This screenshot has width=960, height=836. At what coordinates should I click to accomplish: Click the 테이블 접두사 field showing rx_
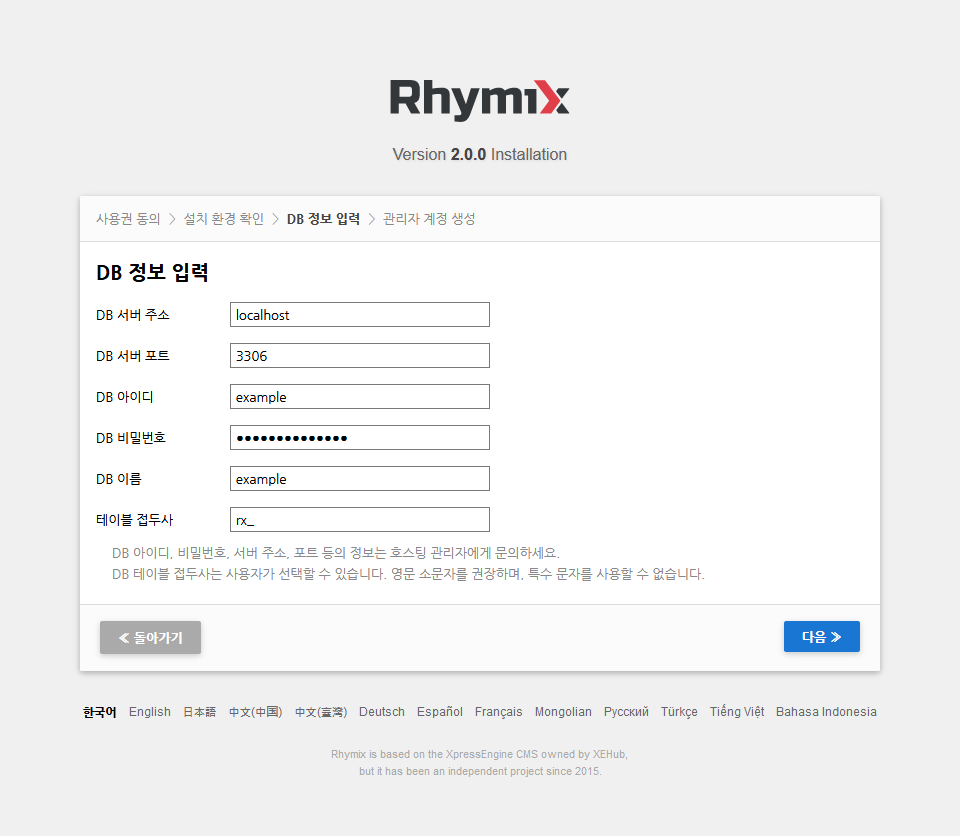point(359,519)
